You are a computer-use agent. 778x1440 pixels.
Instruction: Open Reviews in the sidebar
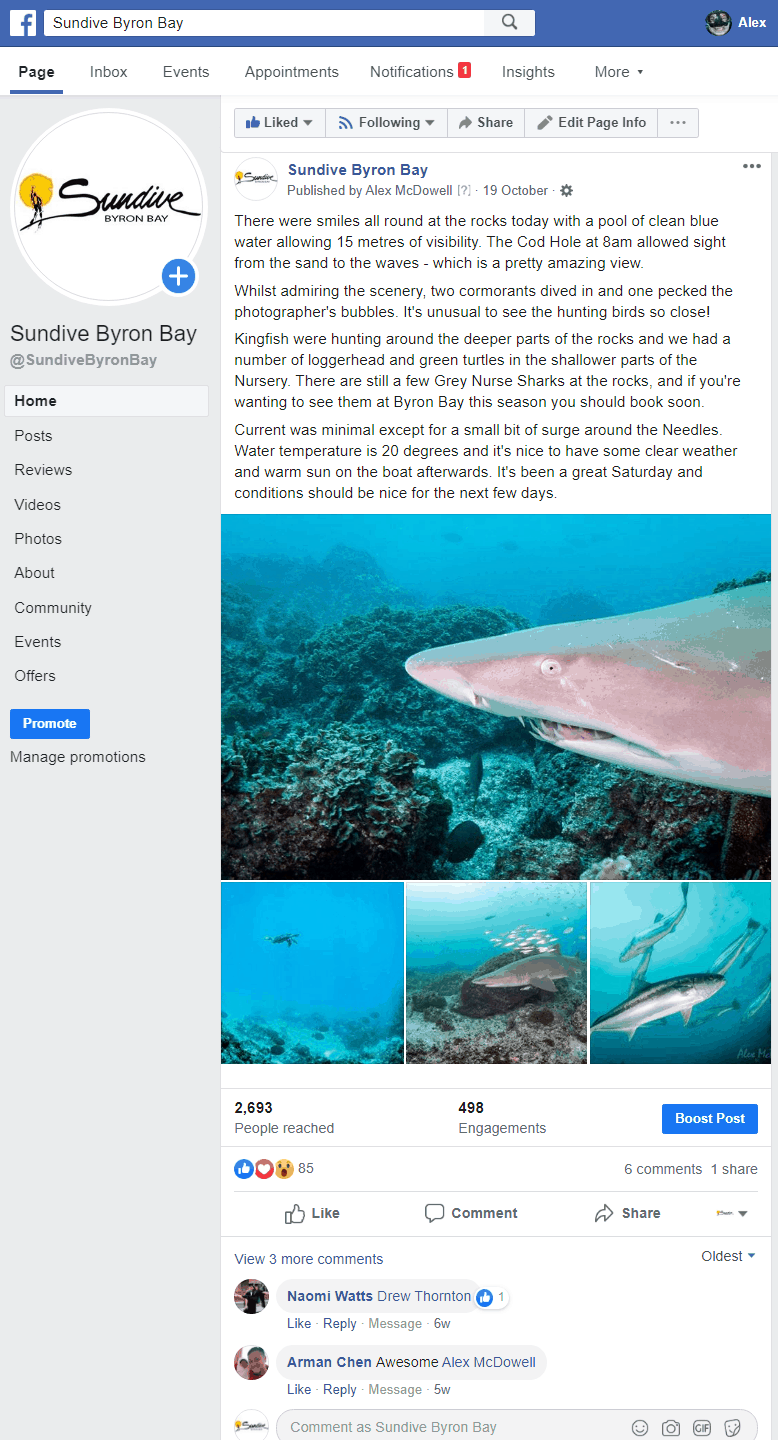click(x=43, y=470)
